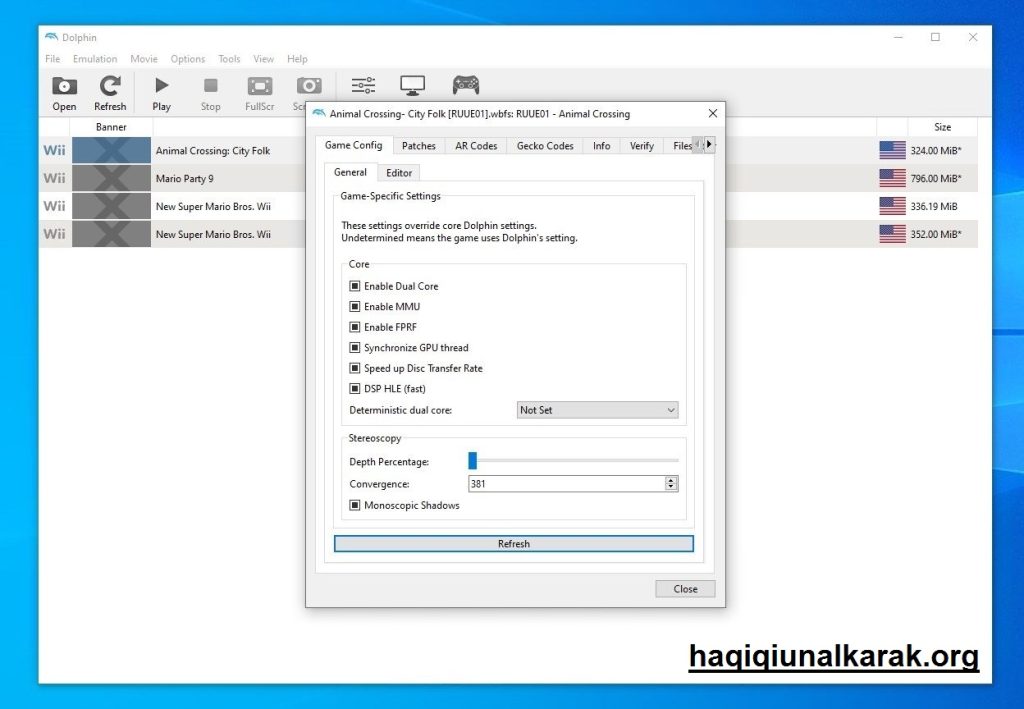Open Config via the sliders icon
The image size is (1024, 709).
363,86
